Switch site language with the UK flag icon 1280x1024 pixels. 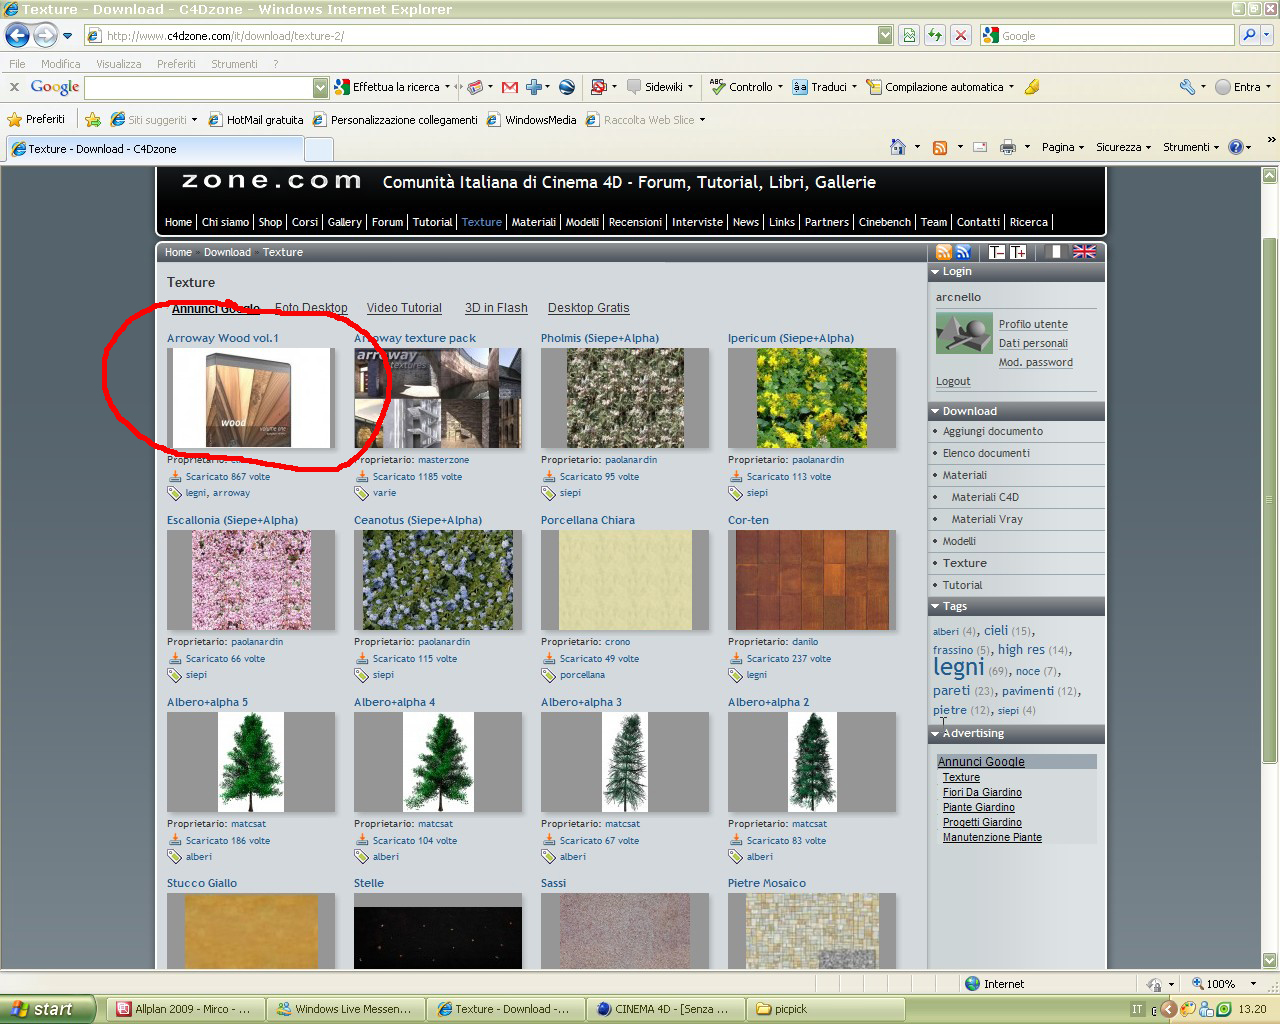[x=1084, y=252]
